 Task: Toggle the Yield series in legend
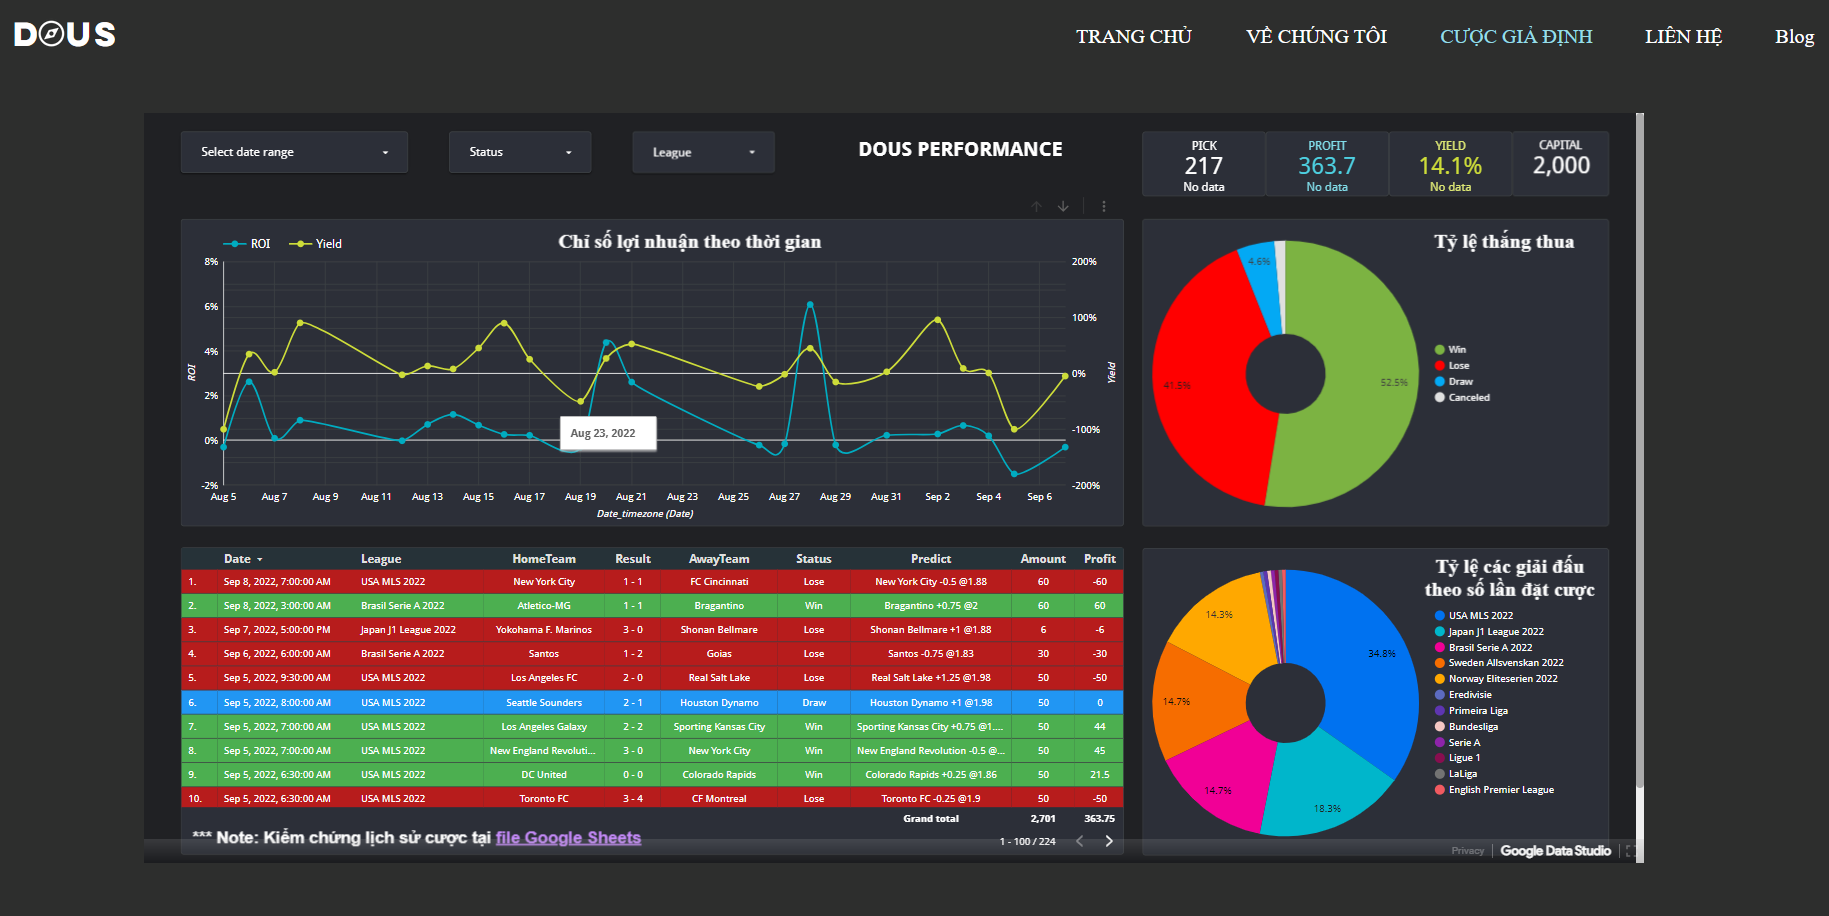[316, 244]
